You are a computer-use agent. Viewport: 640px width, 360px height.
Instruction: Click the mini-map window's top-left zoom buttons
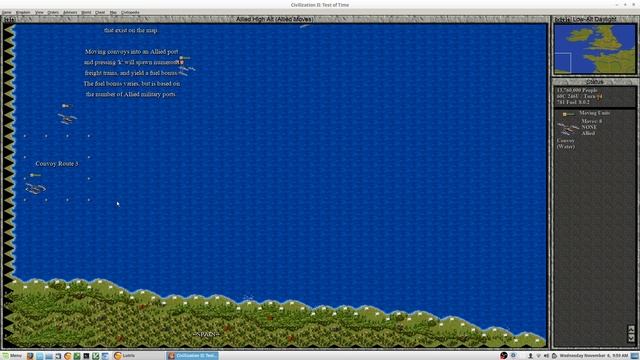pyautogui.click(x=561, y=19)
